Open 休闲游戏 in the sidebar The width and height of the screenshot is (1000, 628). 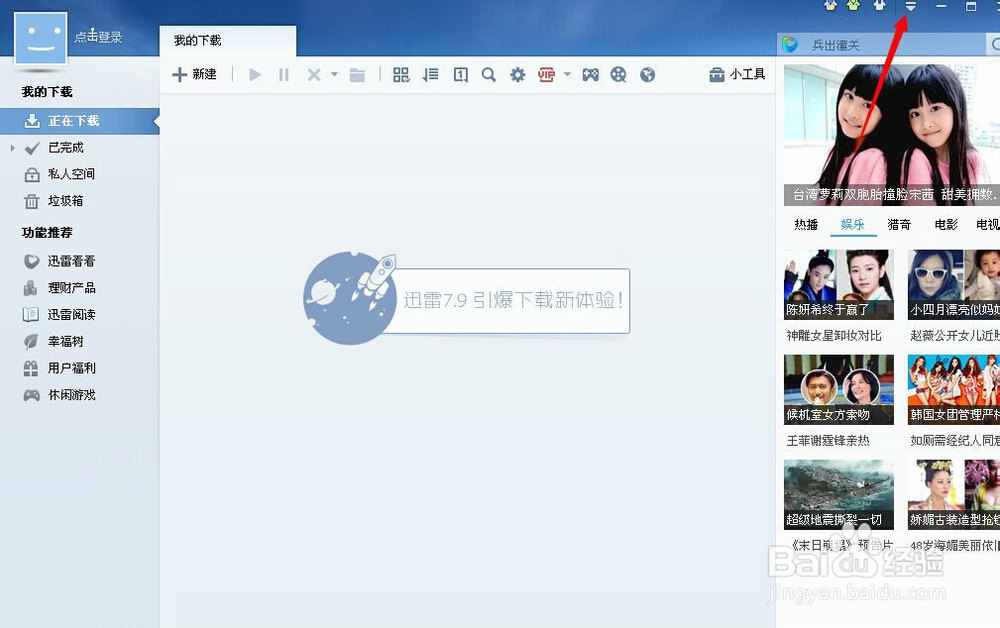(x=71, y=395)
